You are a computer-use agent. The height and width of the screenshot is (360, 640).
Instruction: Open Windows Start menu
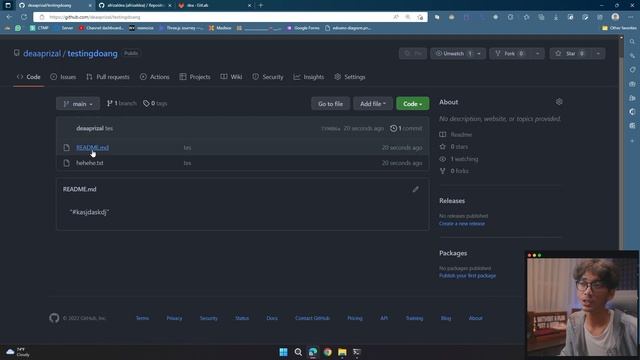pyautogui.click(x=283, y=352)
